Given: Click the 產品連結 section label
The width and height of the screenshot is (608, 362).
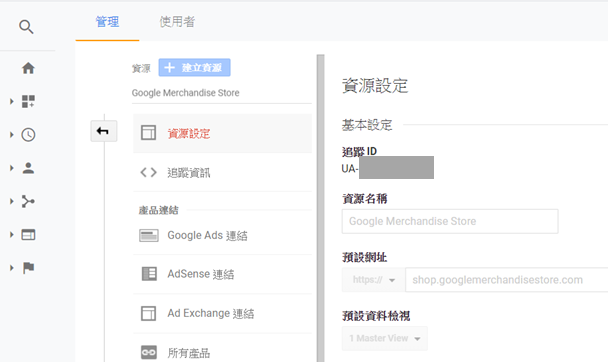Looking at the screenshot, I should pos(159,210).
